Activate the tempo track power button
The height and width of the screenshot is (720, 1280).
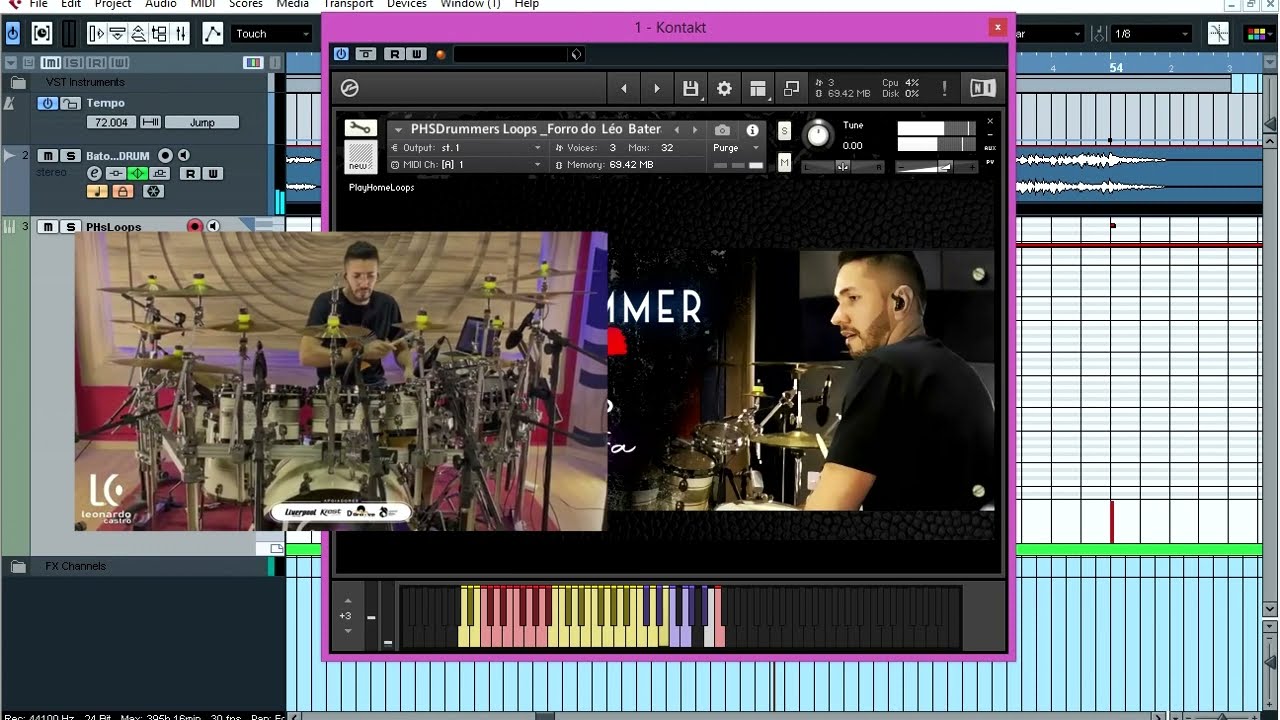[47, 103]
